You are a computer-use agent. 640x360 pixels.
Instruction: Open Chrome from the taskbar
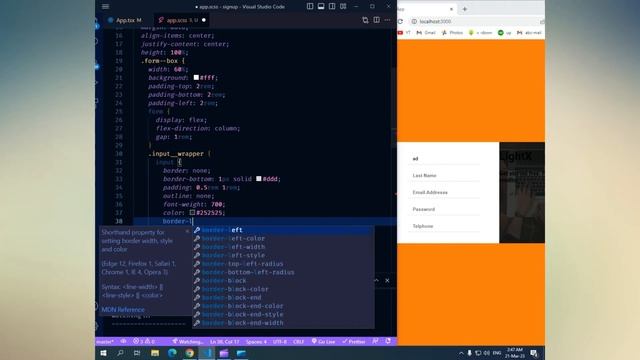coord(189,353)
